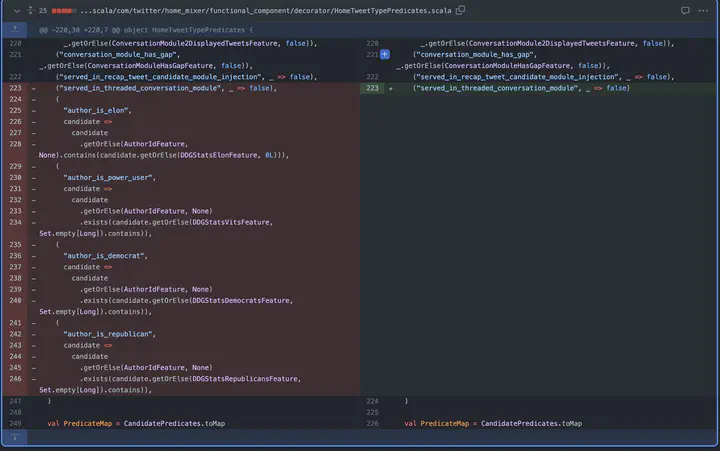This screenshot has height=451, width=720.
Task: Click right line number 220
Action: coord(372,44)
